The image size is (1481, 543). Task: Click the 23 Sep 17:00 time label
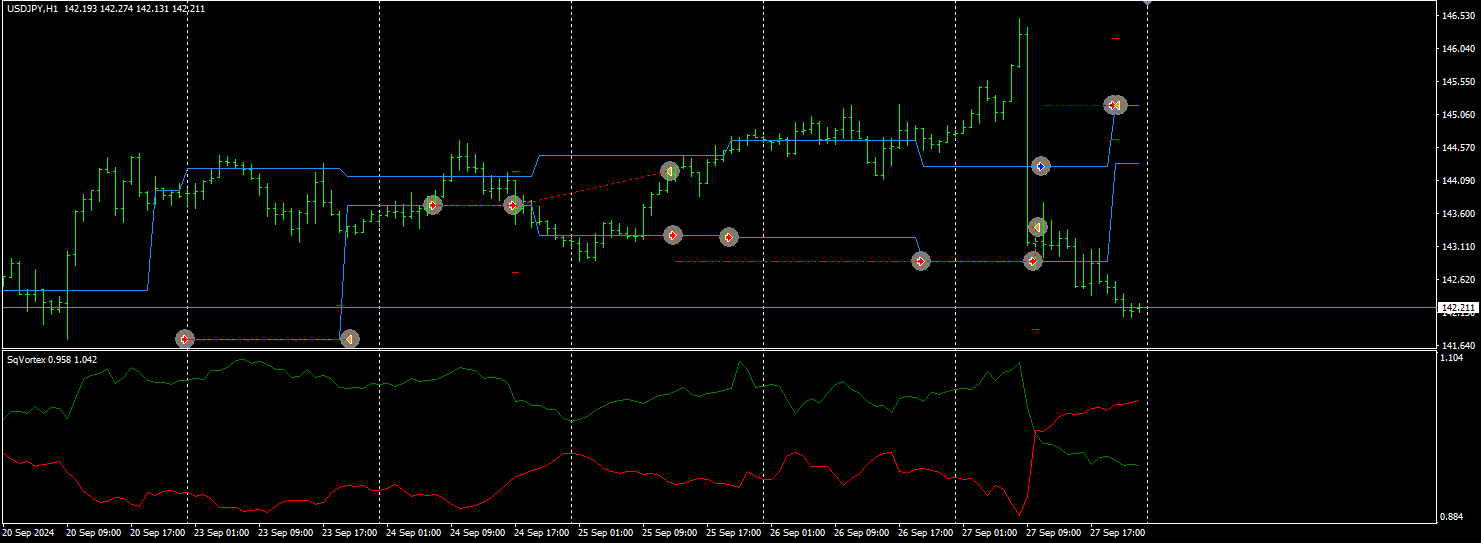[x=349, y=533]
